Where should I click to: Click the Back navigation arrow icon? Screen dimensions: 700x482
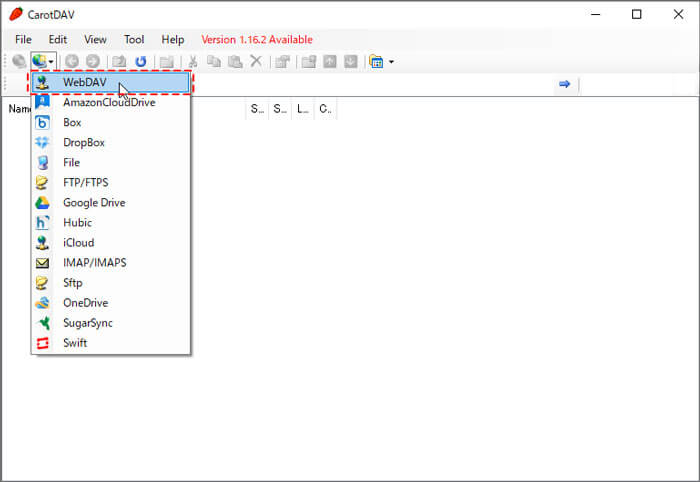tap(72, 61)
